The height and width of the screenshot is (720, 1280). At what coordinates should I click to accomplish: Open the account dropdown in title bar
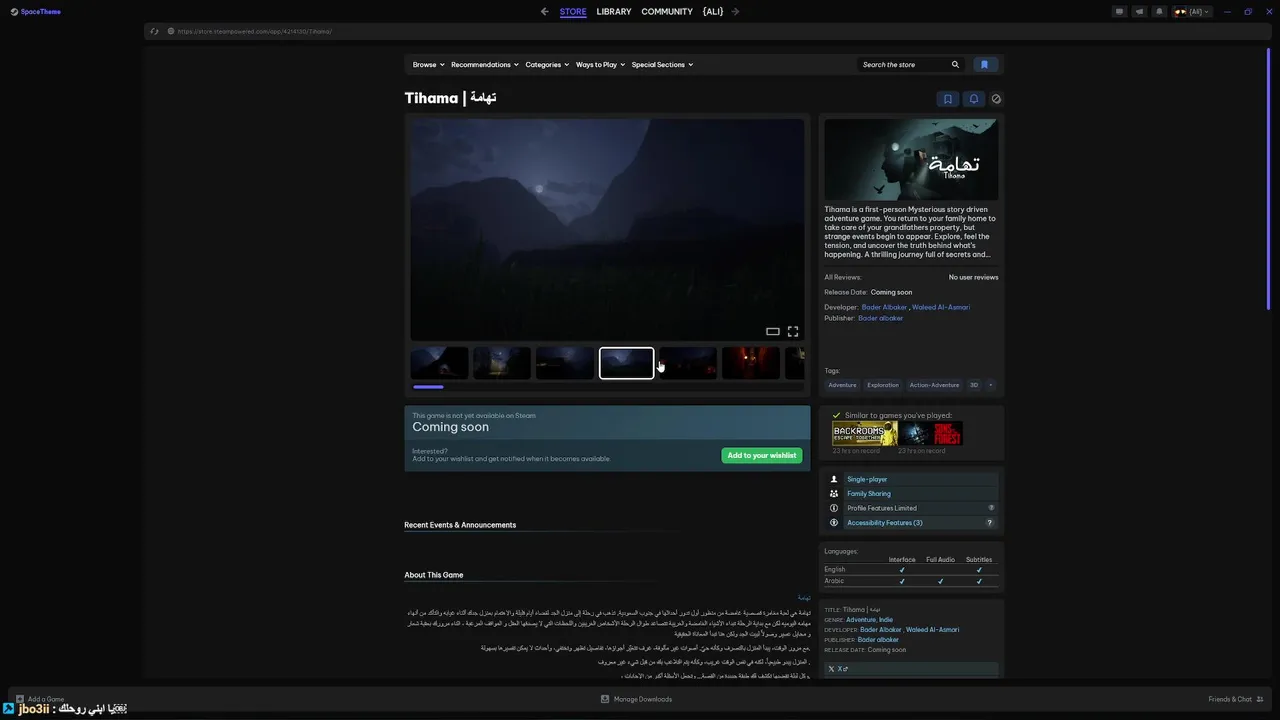pyautogui.click(x=1193, y=12)
